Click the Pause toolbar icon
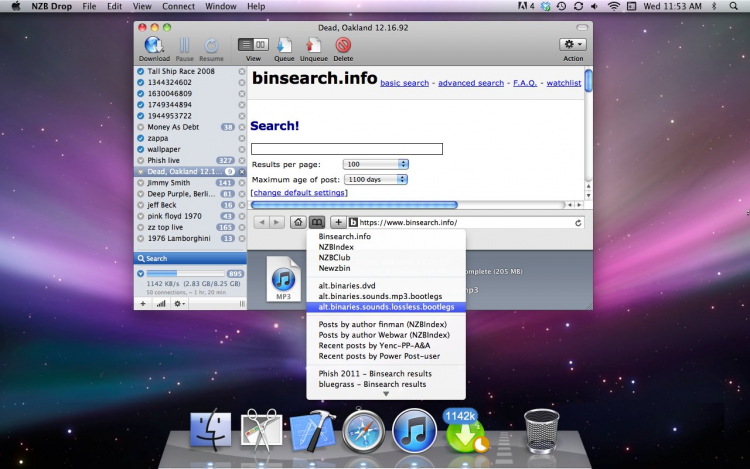The image size is (750, 469). (x=184, y=45)
